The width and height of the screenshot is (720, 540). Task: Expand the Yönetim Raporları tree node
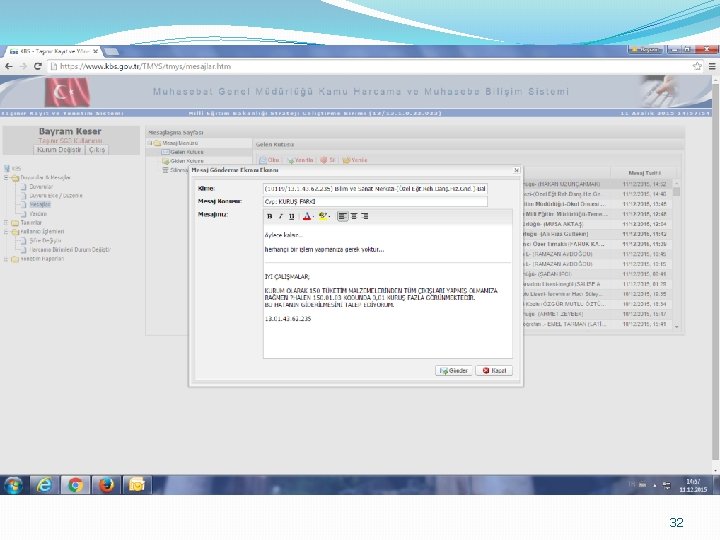coord(6,259)
